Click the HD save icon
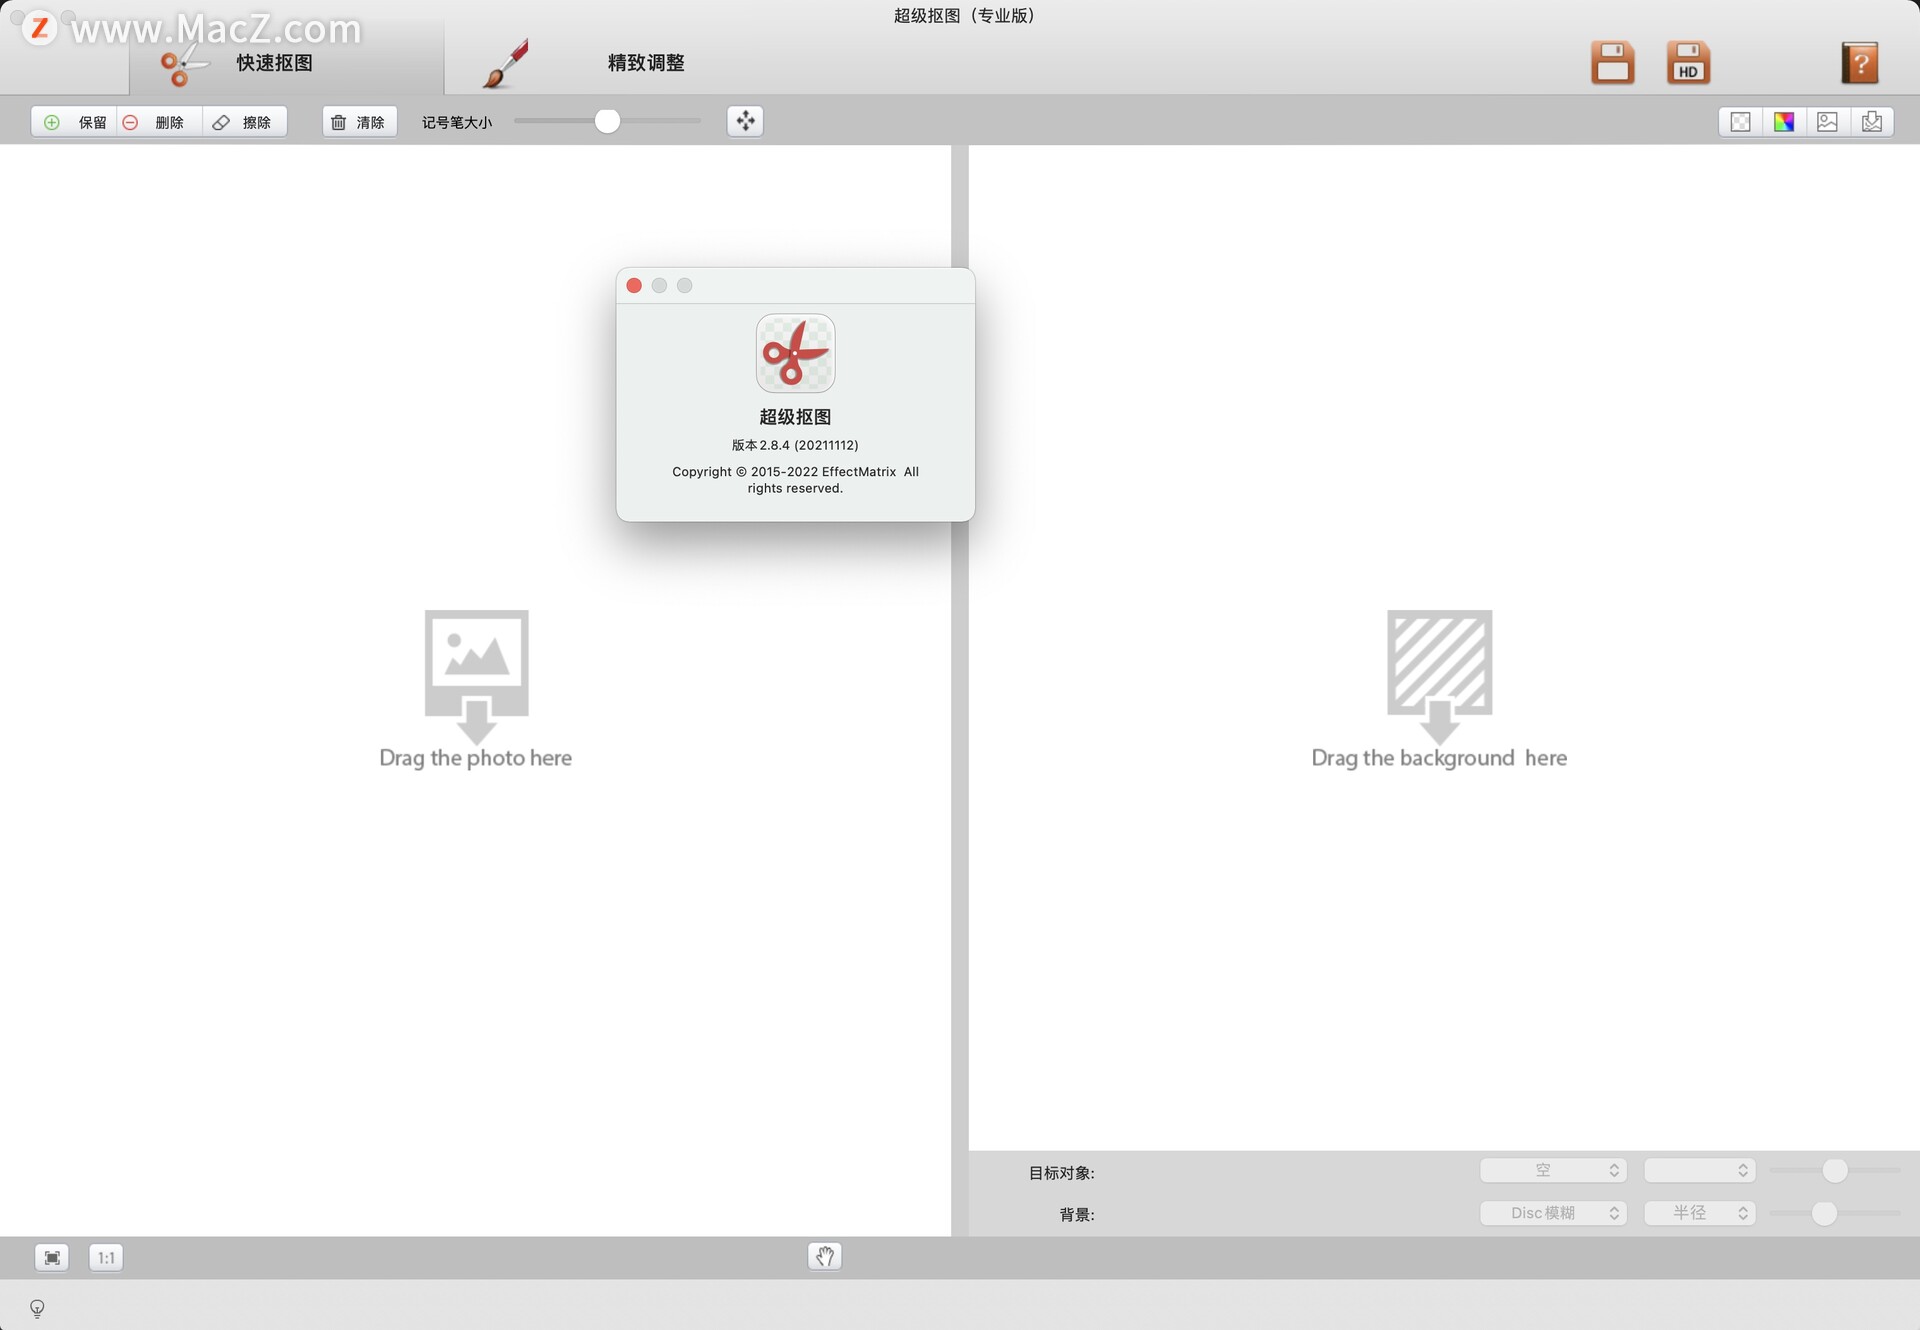 coord(1688,63)
